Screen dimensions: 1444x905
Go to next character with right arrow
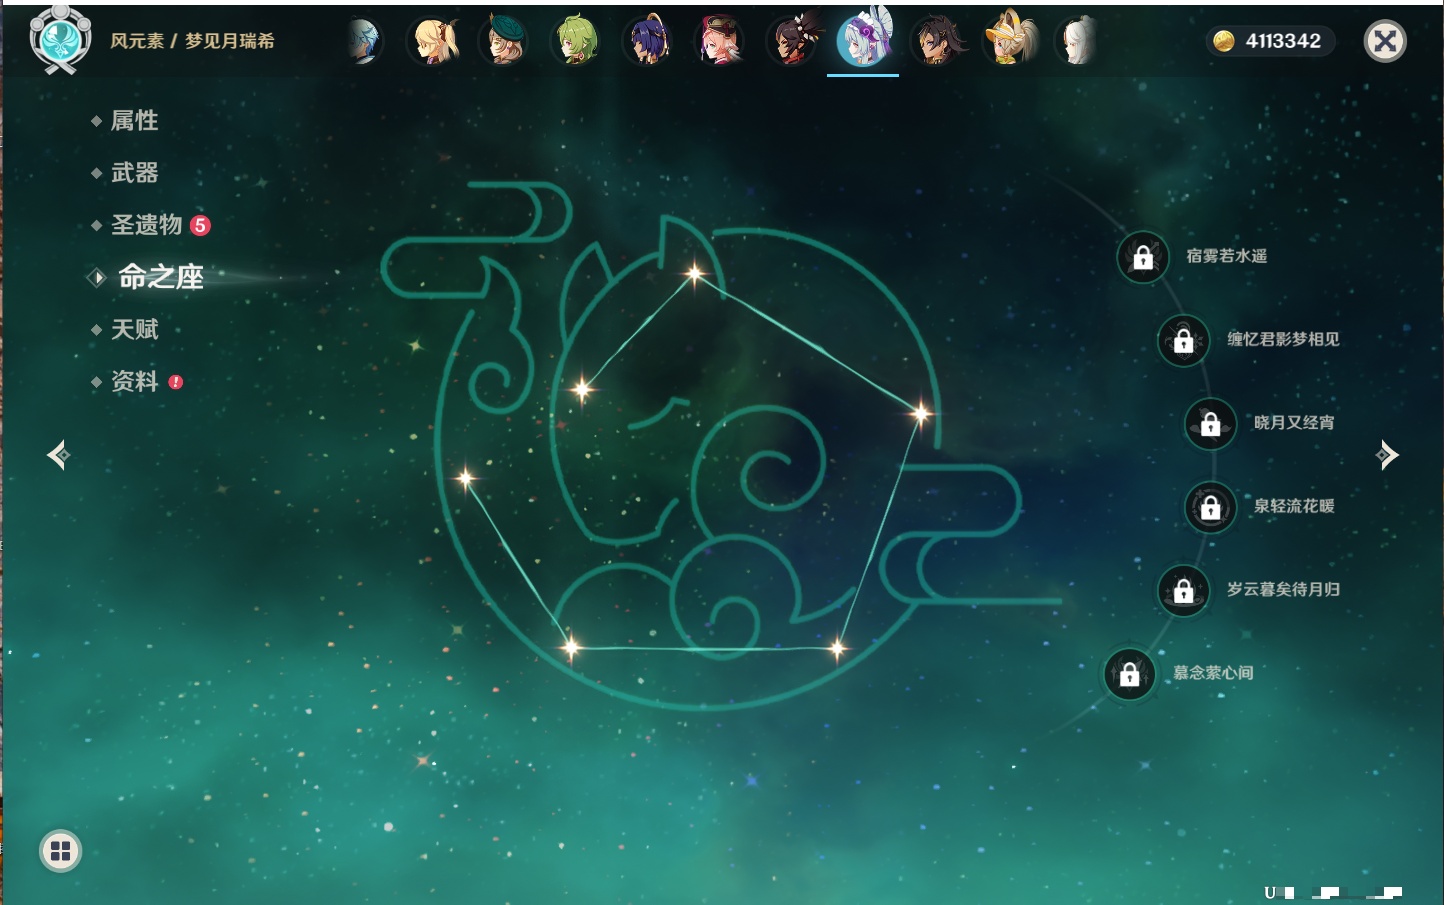(x=1386, y=455)
